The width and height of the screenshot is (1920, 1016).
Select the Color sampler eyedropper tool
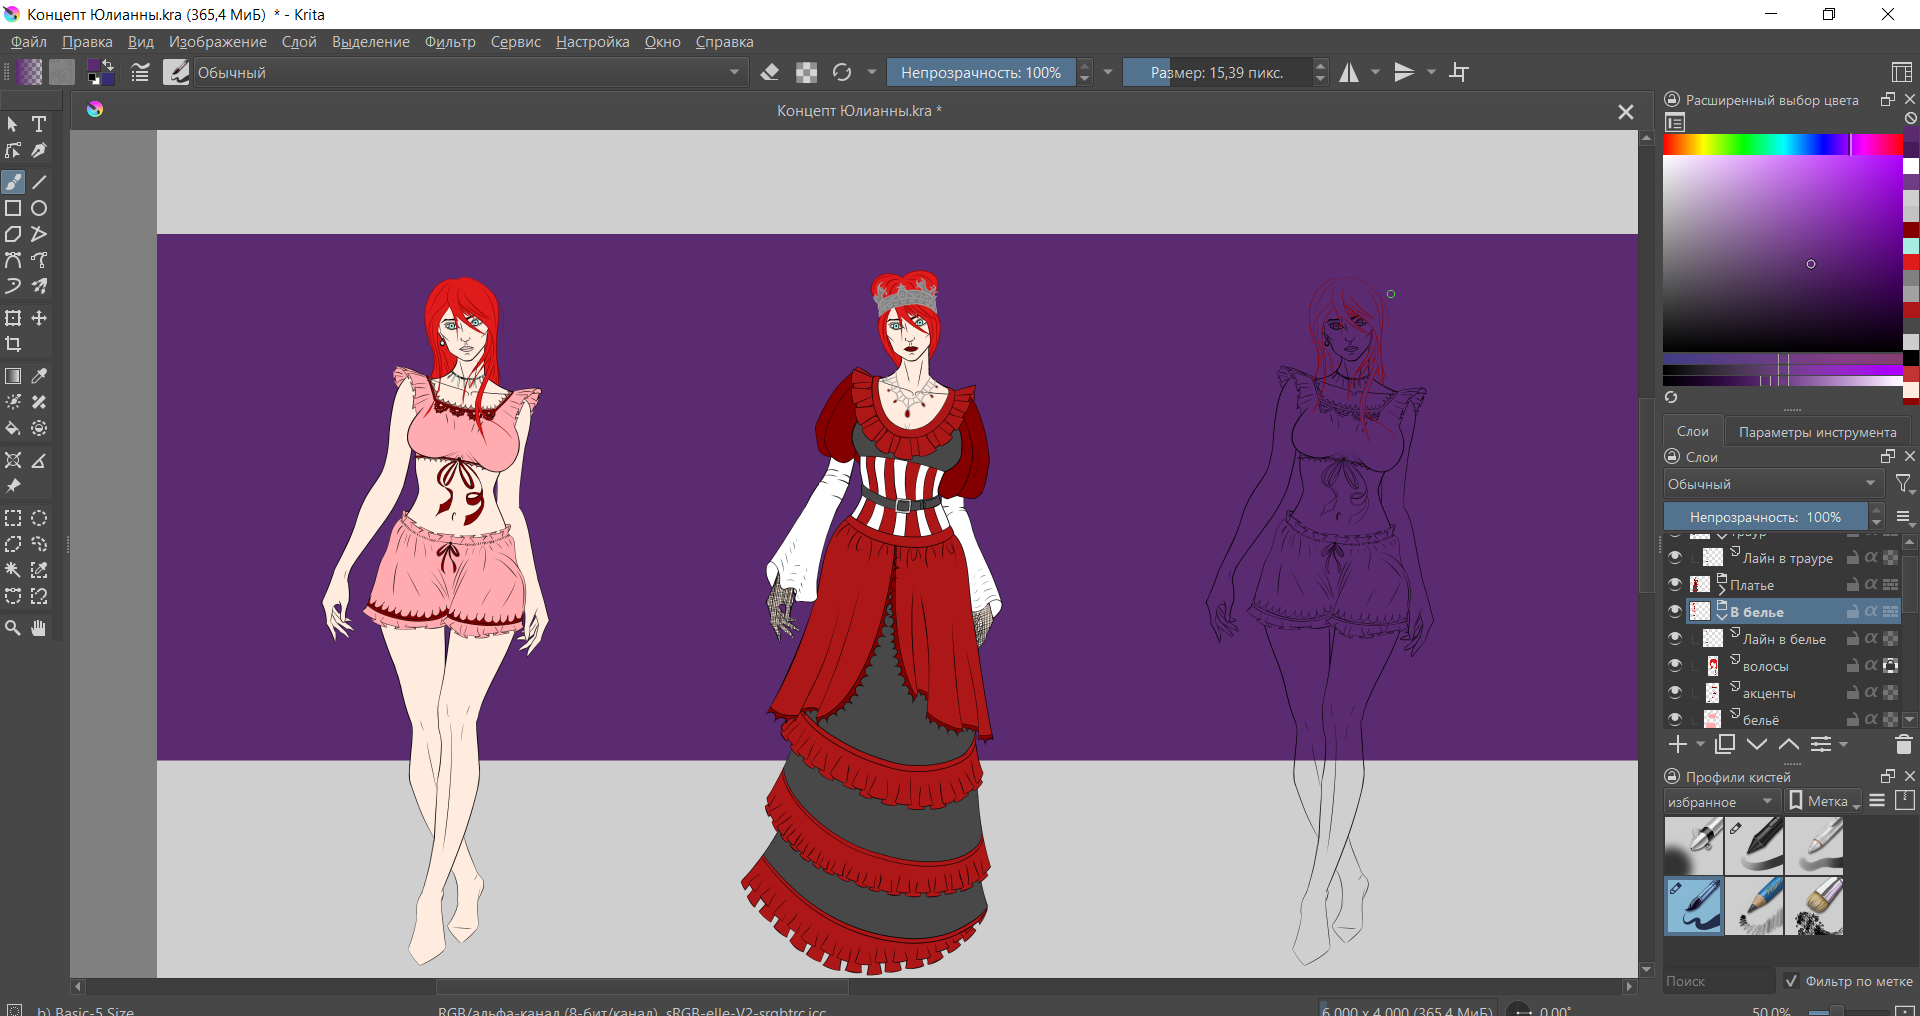[39, 376]
